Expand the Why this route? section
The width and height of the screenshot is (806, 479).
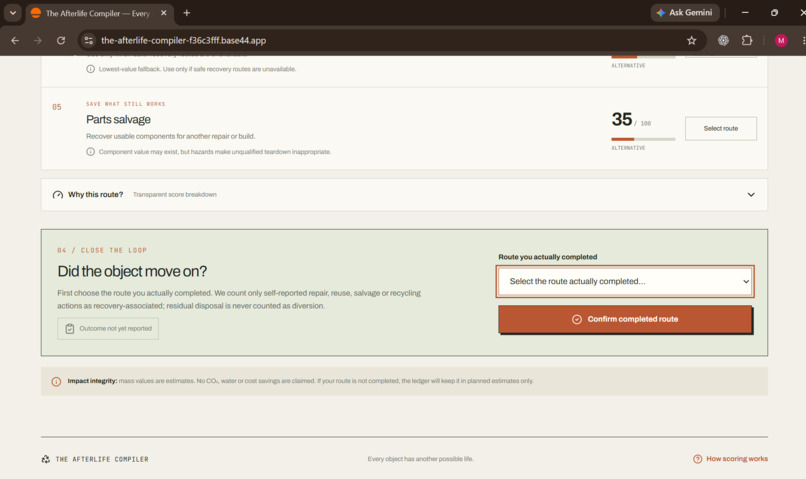404,195
